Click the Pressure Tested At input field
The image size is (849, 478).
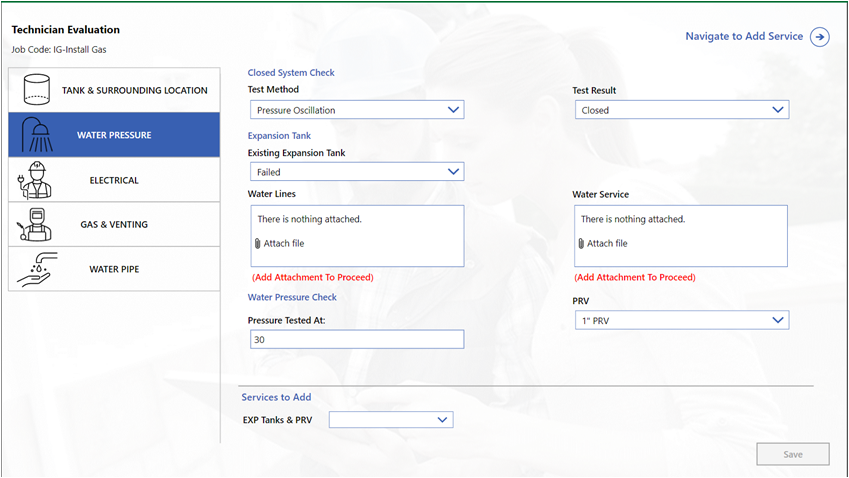[x=355, y=340]
